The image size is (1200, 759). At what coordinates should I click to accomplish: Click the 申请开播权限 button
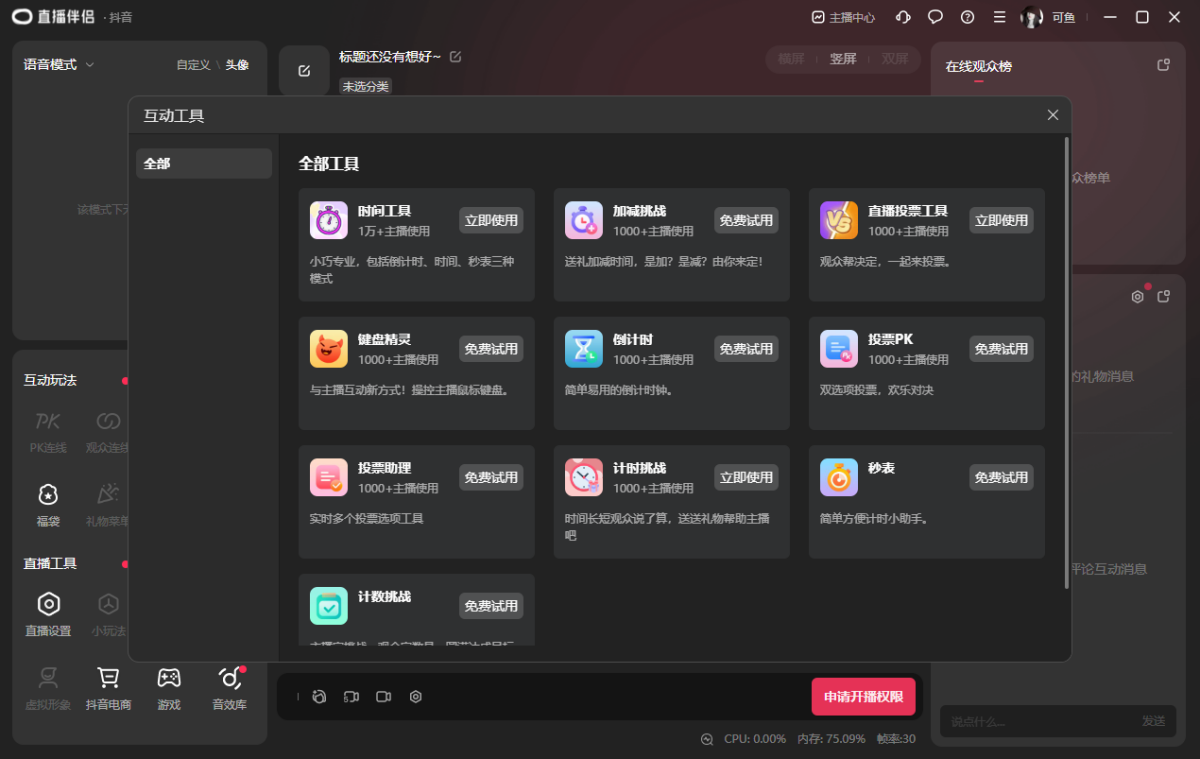[x=863, y=697]
